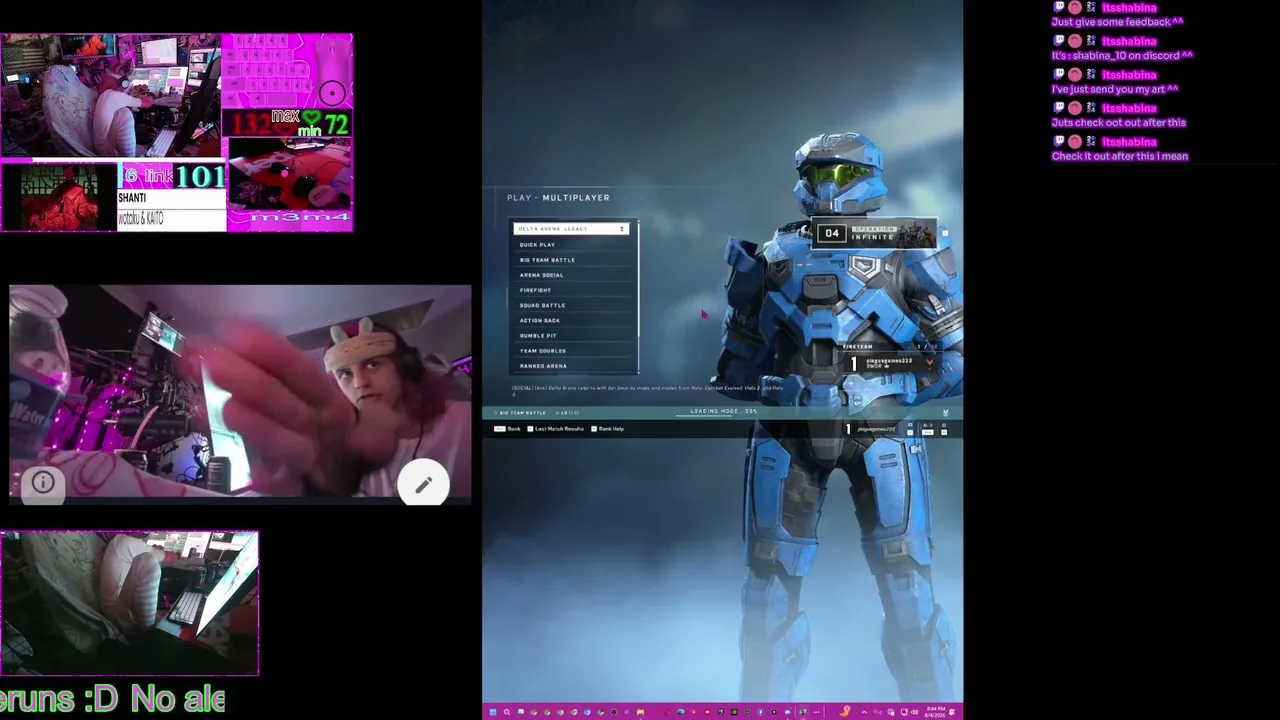The width and height of the screenshot is (1280, 720).
Task: Click the chat message "Juts check oot out after this"
Action: [1119, 123]
